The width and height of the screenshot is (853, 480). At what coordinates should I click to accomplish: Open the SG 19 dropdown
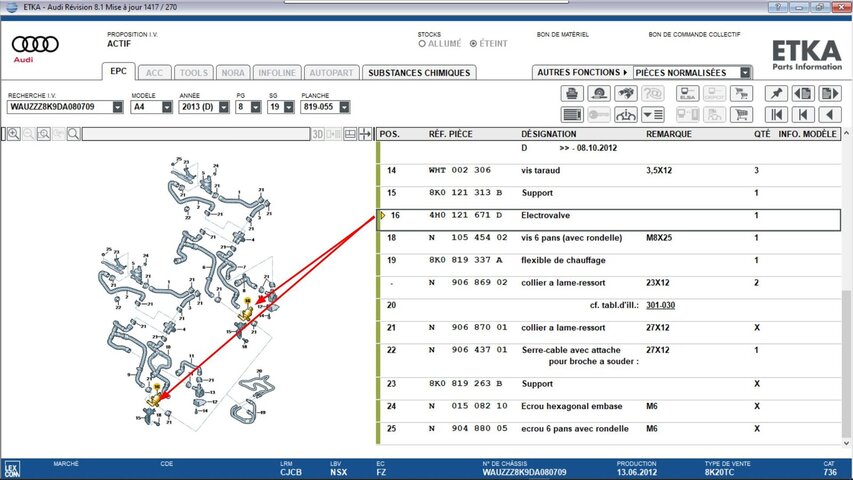289,107
